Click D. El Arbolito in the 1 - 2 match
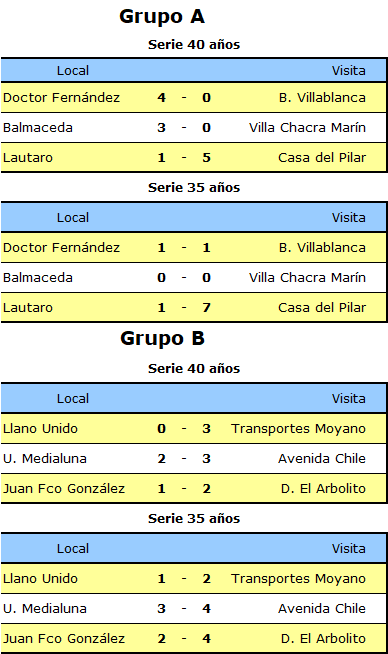Image resolution: width=388 pixels, height=654 pixels. 323,489
